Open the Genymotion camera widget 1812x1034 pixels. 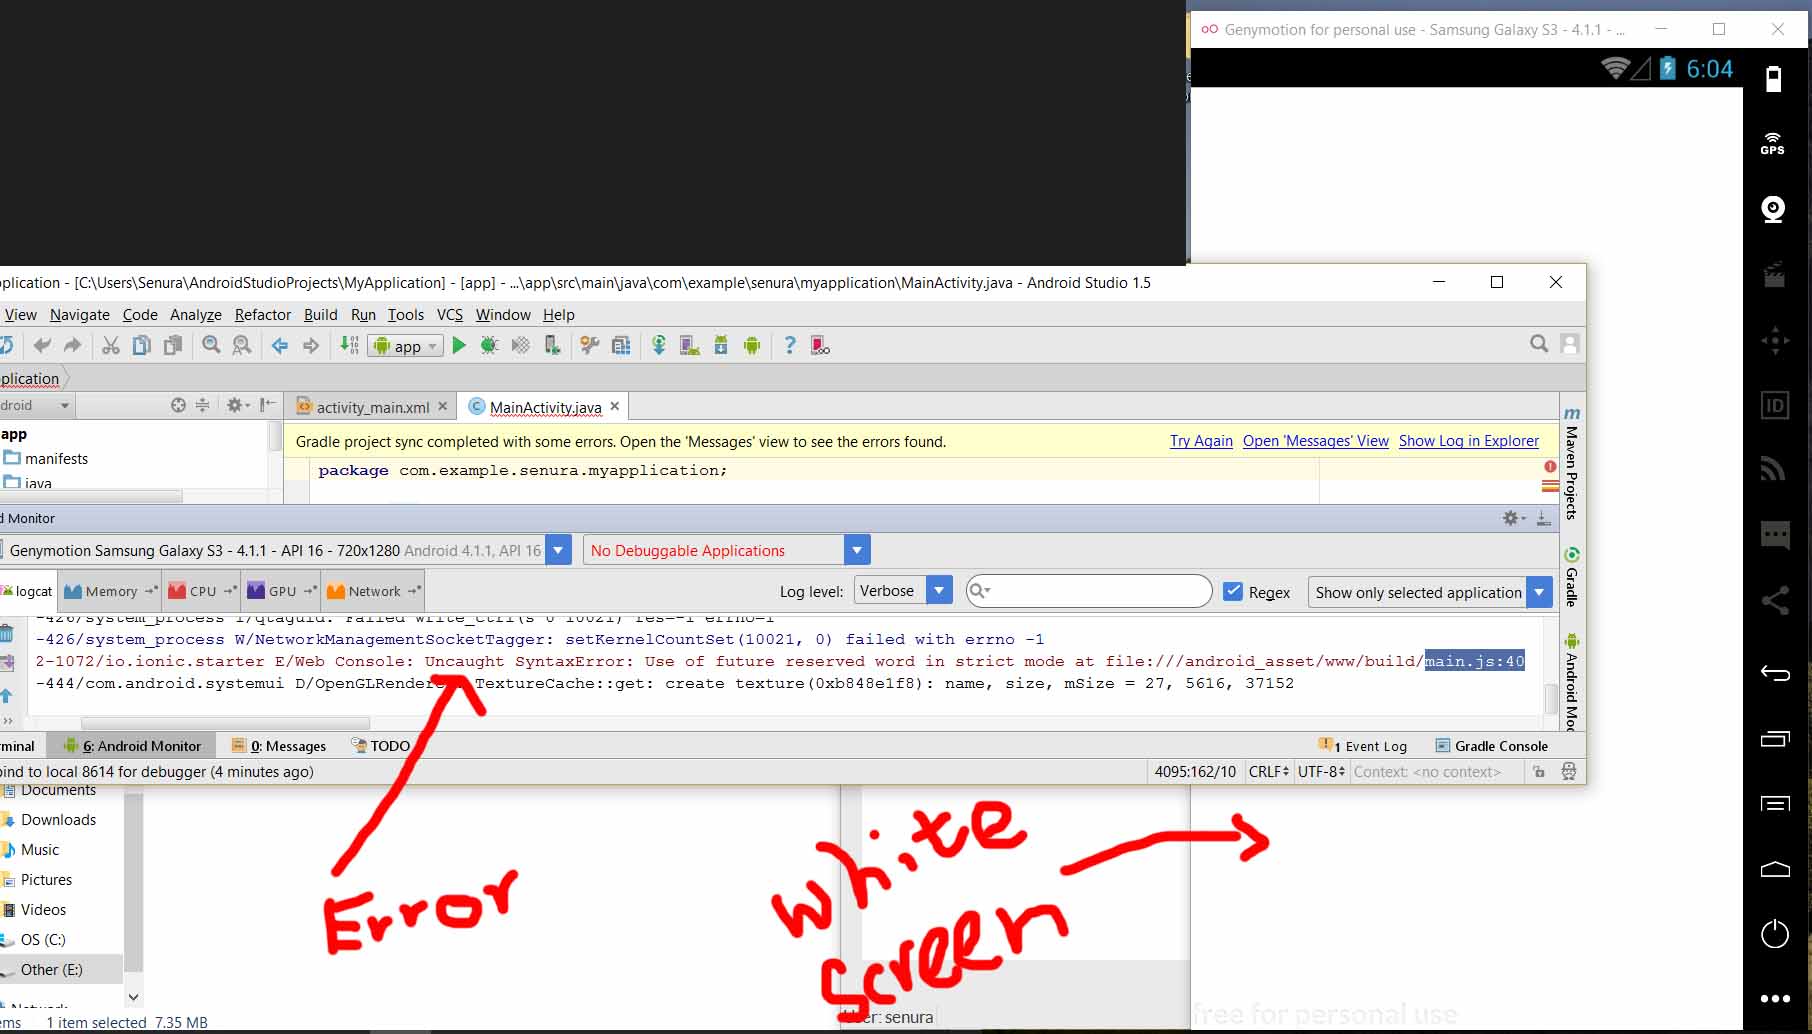click(1773, 209)
